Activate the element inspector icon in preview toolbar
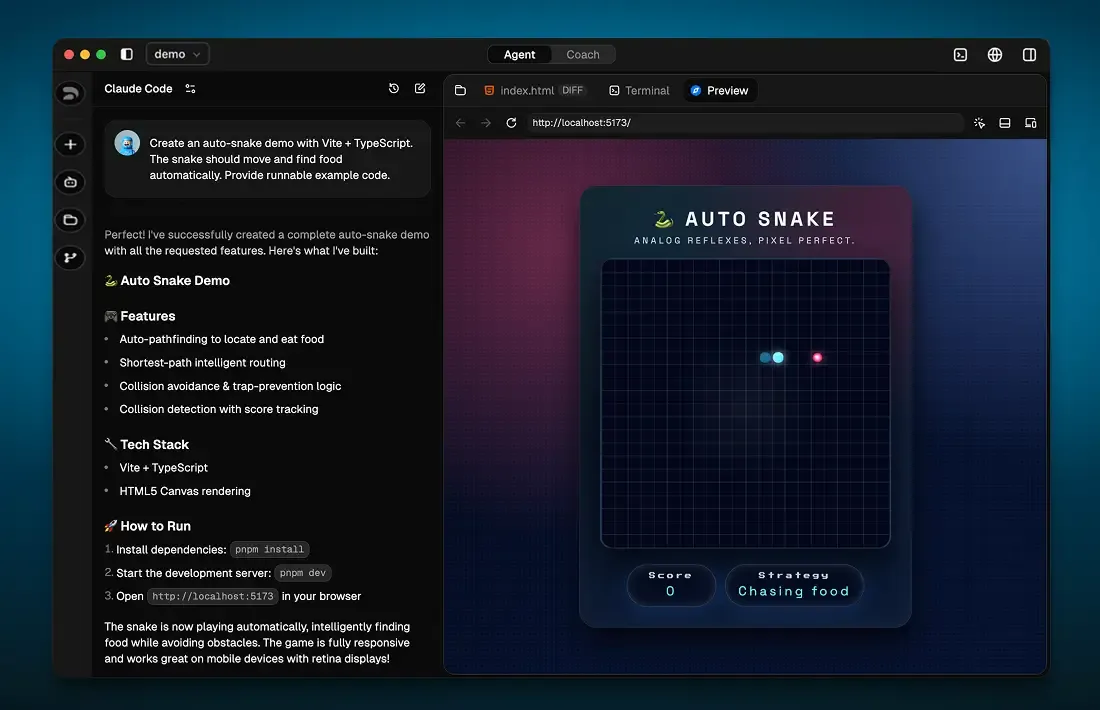Image resolution: width=1100 pixels, height=710 pixels. pos(979,122)
